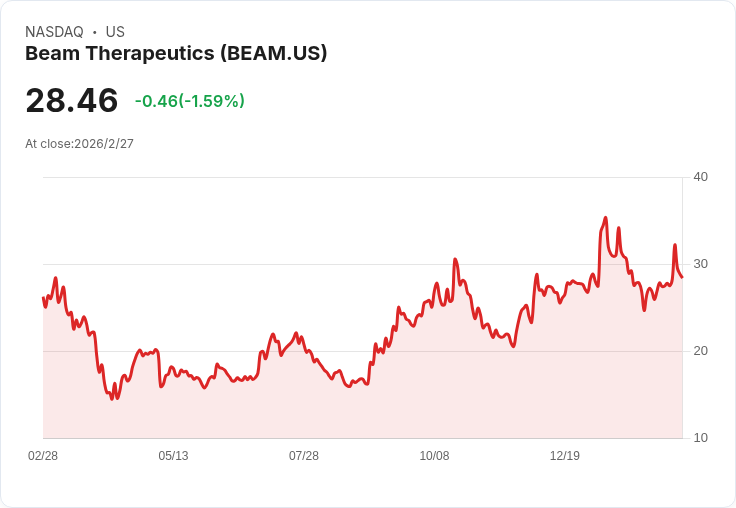Click the At close:2026/2/27 timestamp
Image resolution: width=736 pixels, height=508 pixels.
coord(79,144)
